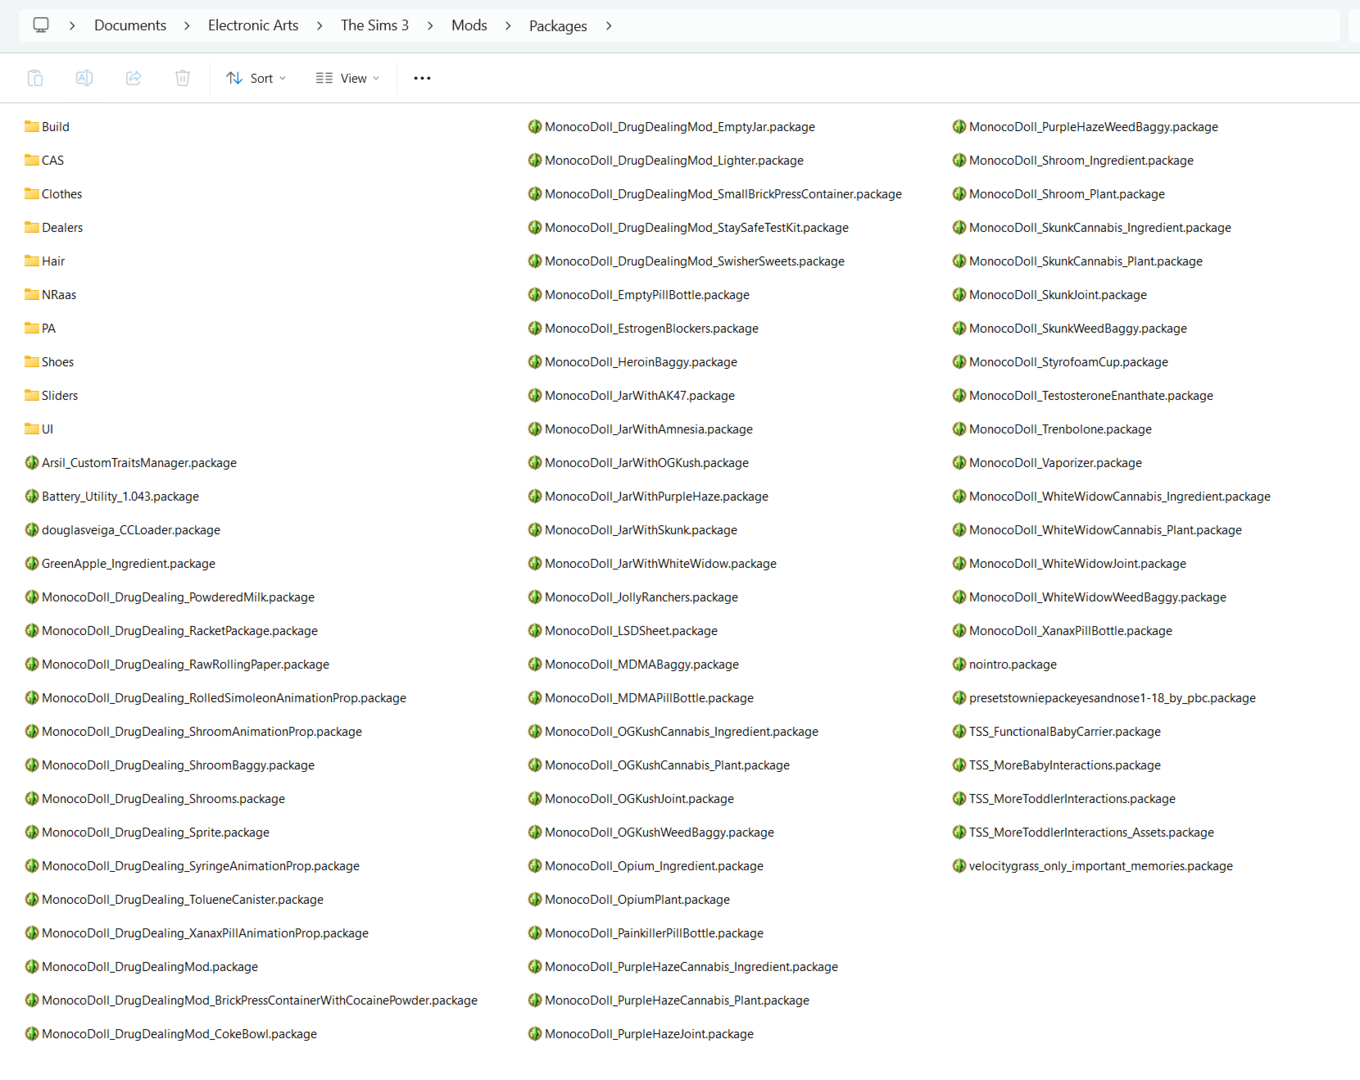Navigate to Electronic Arts in the breadcrumb
1360x1080 pixels.
(x=253, y=26)
